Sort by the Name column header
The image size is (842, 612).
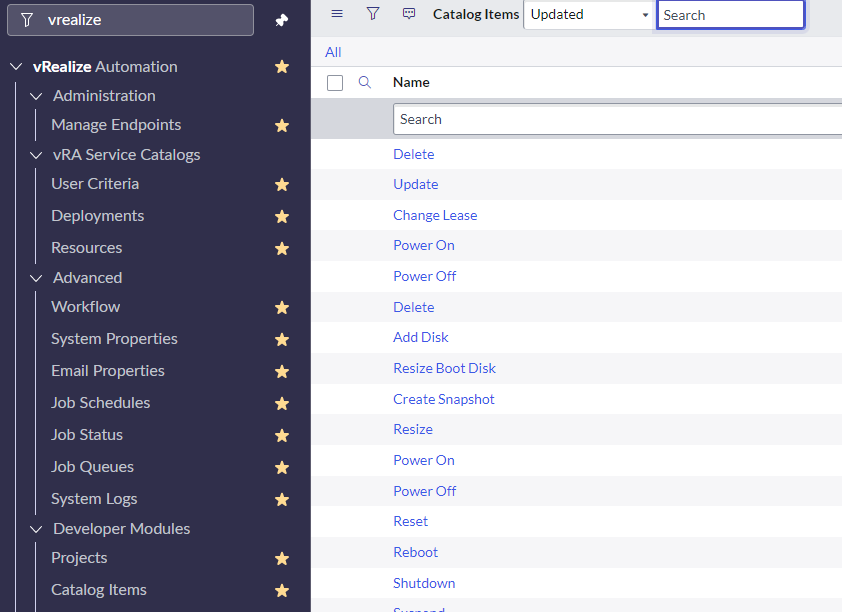pos(411,82)
